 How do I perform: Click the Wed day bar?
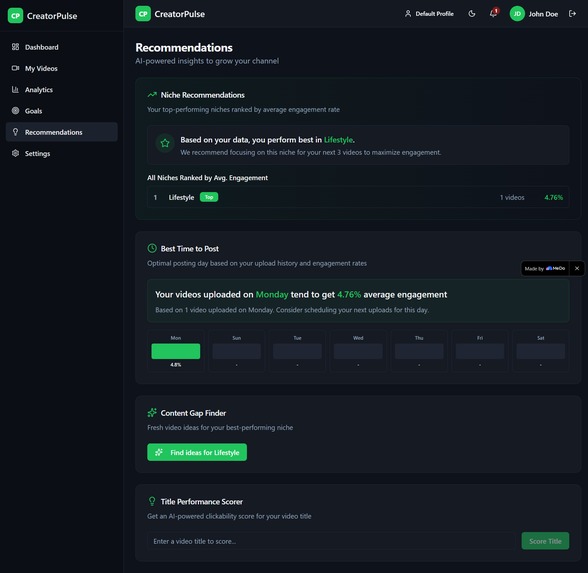tap(358, 351)
